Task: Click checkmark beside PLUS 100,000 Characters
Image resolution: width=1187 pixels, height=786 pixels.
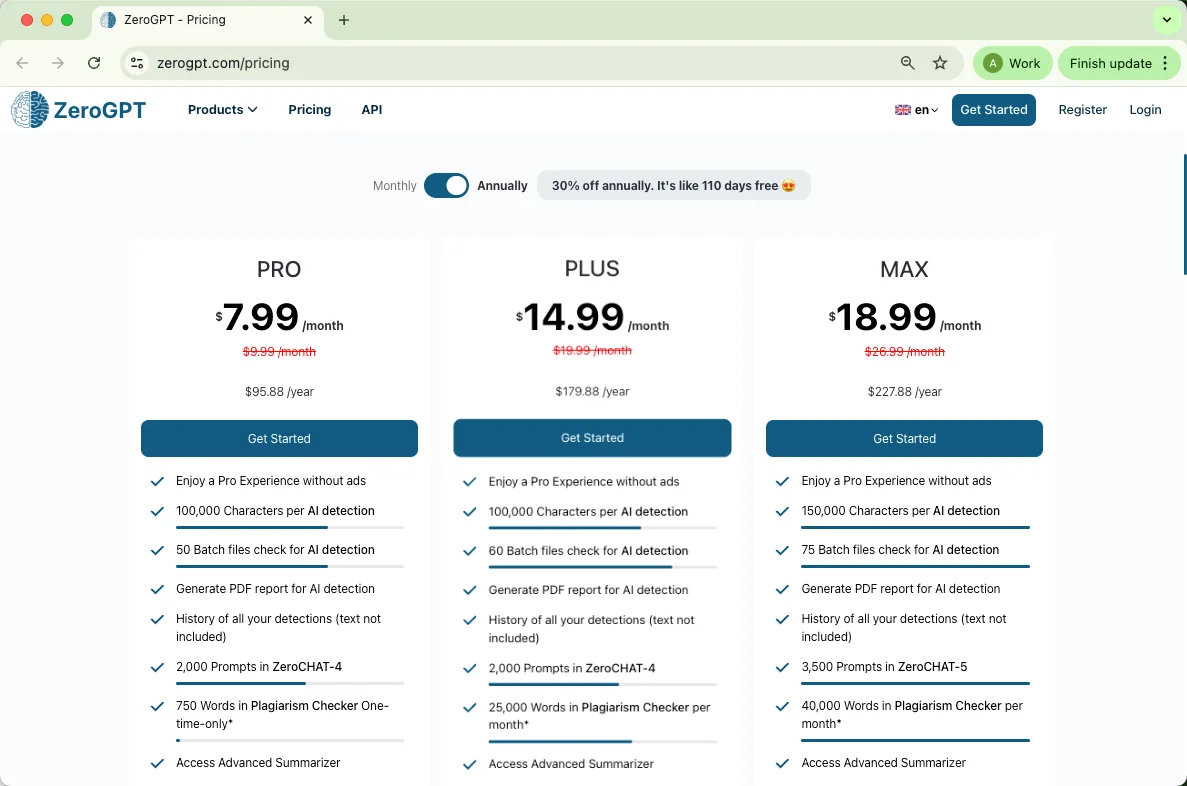Action: pyautogui.click(x=469, y=512)
